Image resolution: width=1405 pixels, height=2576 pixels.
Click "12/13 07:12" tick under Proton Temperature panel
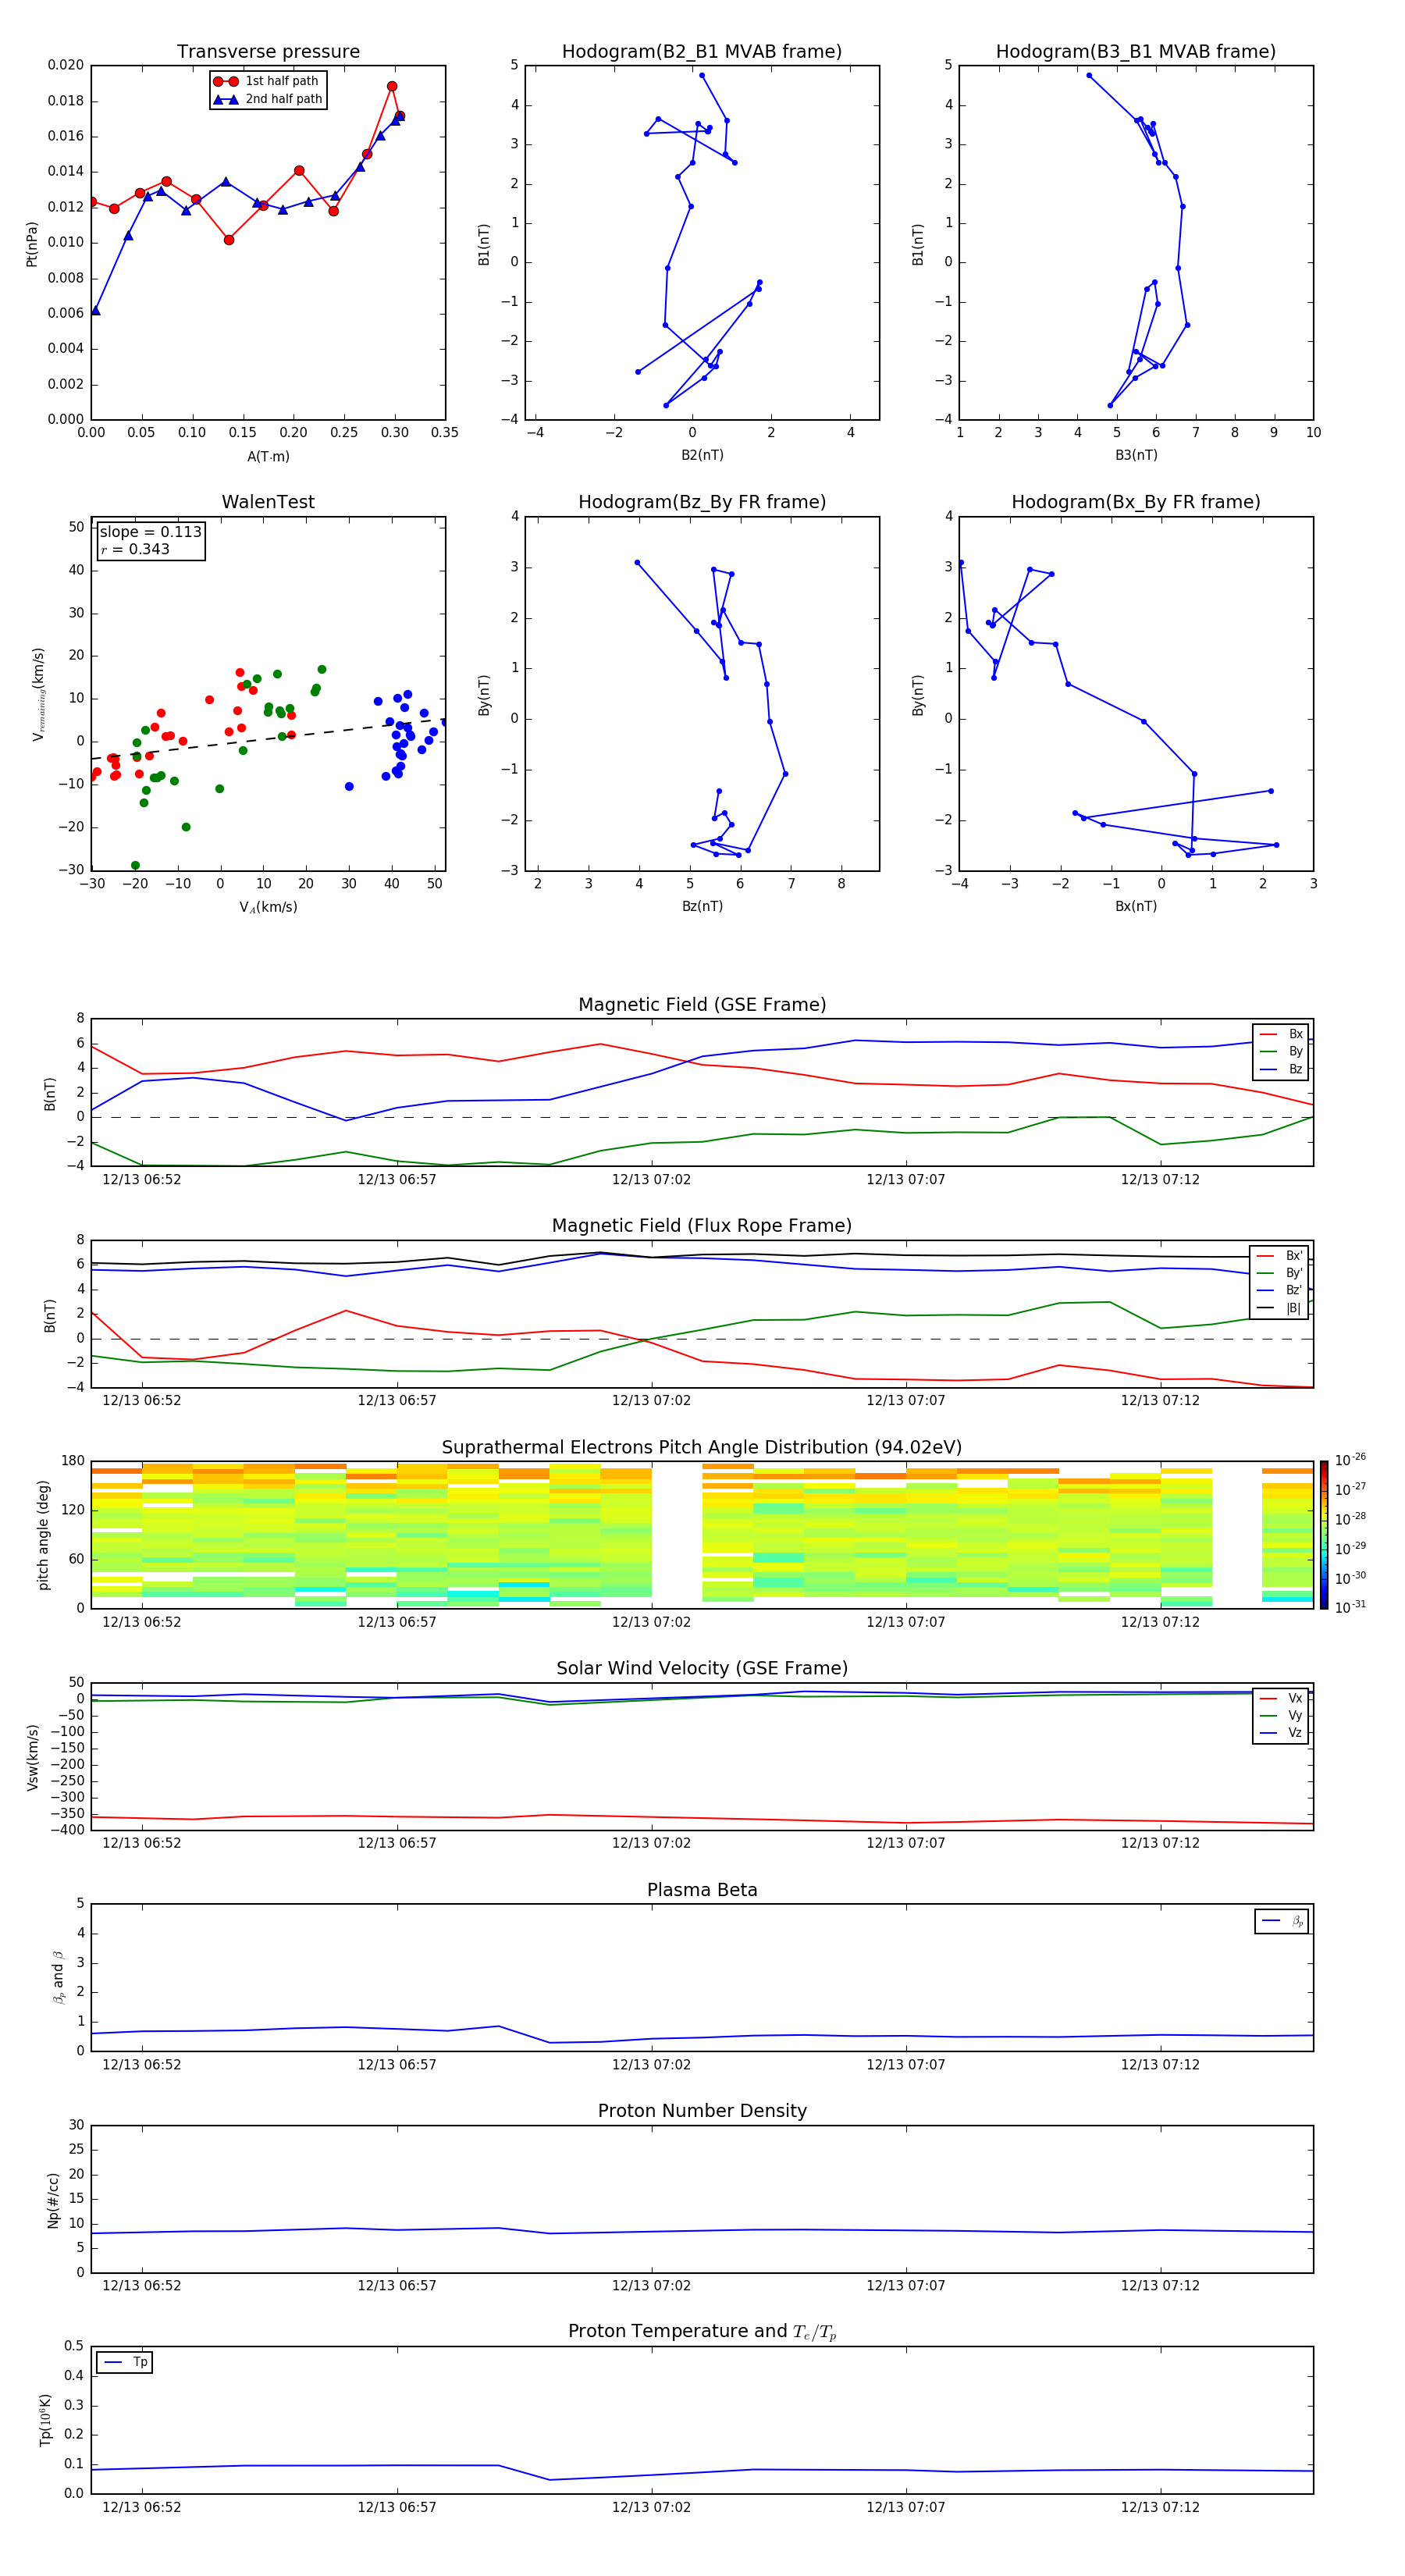tap(1160, 2507)
